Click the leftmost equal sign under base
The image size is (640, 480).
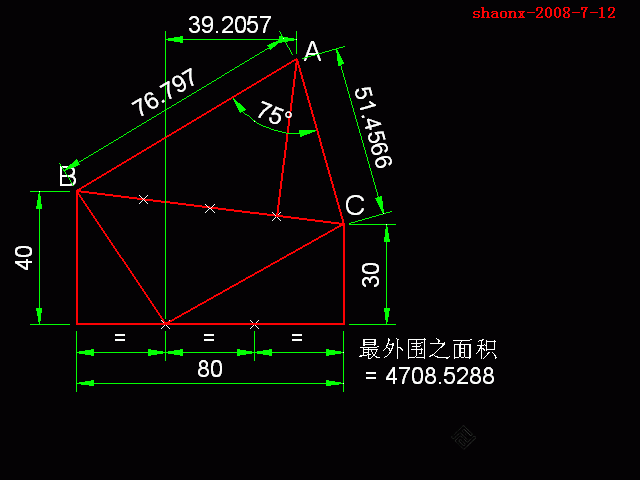tap(120, 338)
